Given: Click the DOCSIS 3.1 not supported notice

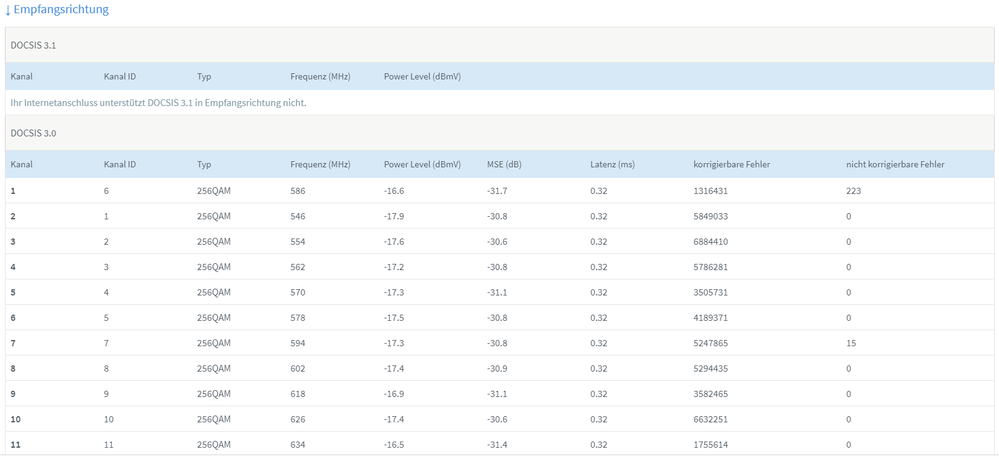Looking at the screenshot, I should coord(159,103).
